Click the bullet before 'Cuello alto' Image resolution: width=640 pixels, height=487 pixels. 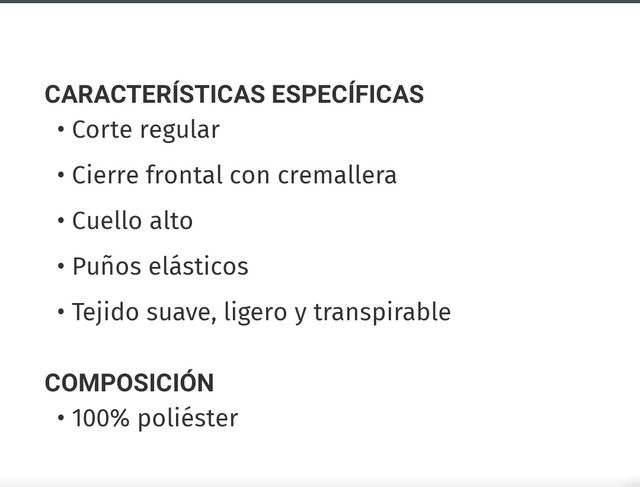(x=61, y=221)
